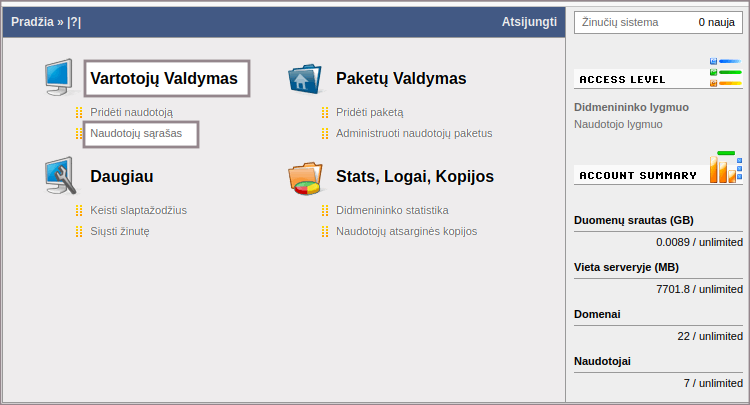Open the |?| help link in the header
The width and height of the screenshot is (750, 405).
tap(74, 21)
